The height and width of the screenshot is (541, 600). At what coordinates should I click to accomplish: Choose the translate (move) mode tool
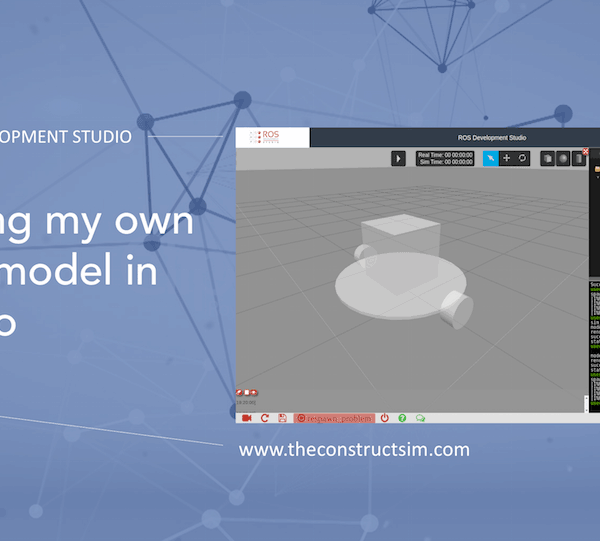pos(506,158)
